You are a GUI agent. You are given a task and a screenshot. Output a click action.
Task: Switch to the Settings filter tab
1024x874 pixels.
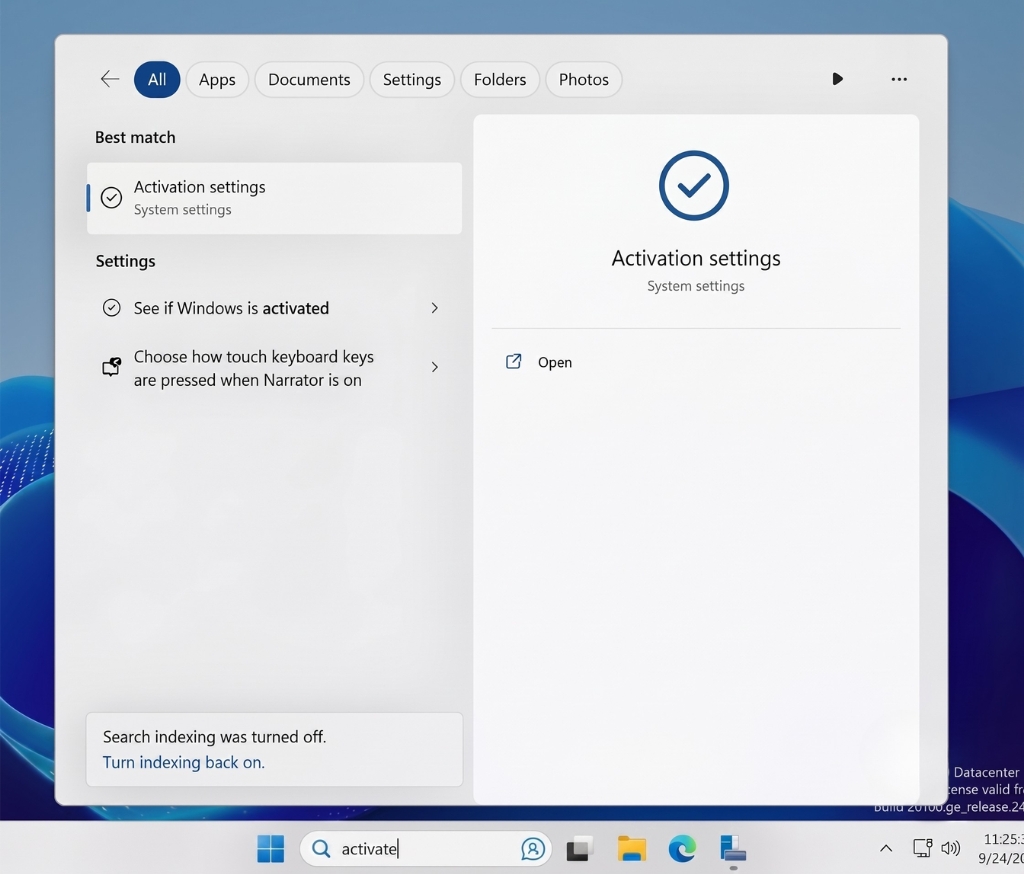[411, 80]
